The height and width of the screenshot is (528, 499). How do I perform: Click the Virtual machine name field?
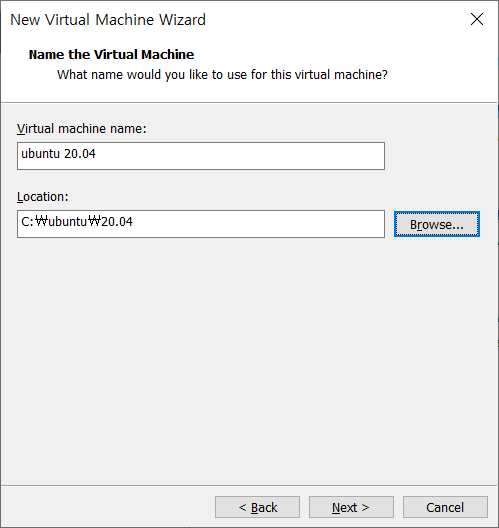[201, 156]
